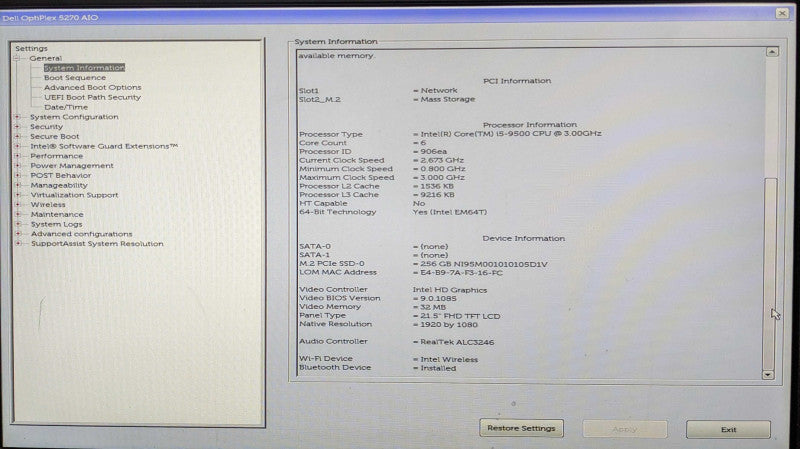The image size is (800, 449).
Task: Expand SupportAssist System Resolution node
Action: pos(17,243)
